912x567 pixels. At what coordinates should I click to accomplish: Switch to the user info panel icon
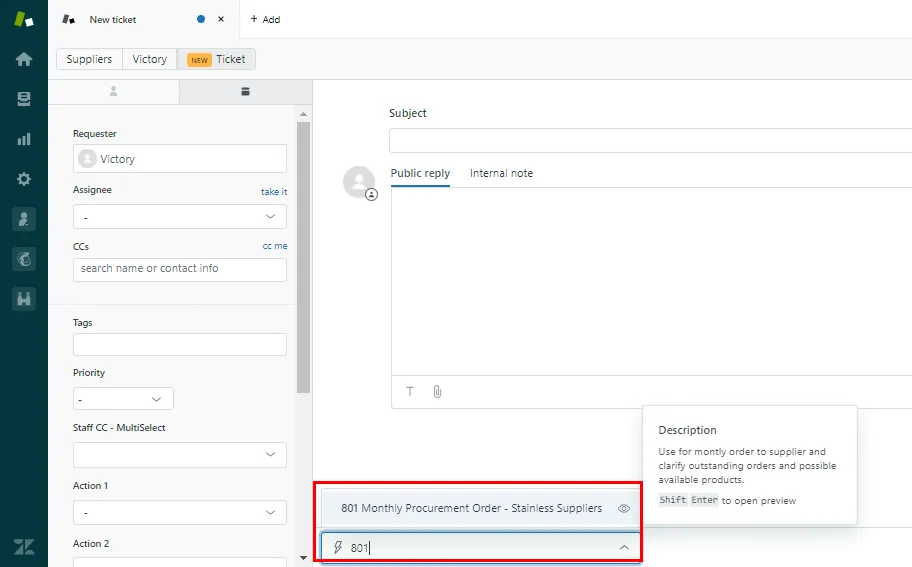(113, 91)
